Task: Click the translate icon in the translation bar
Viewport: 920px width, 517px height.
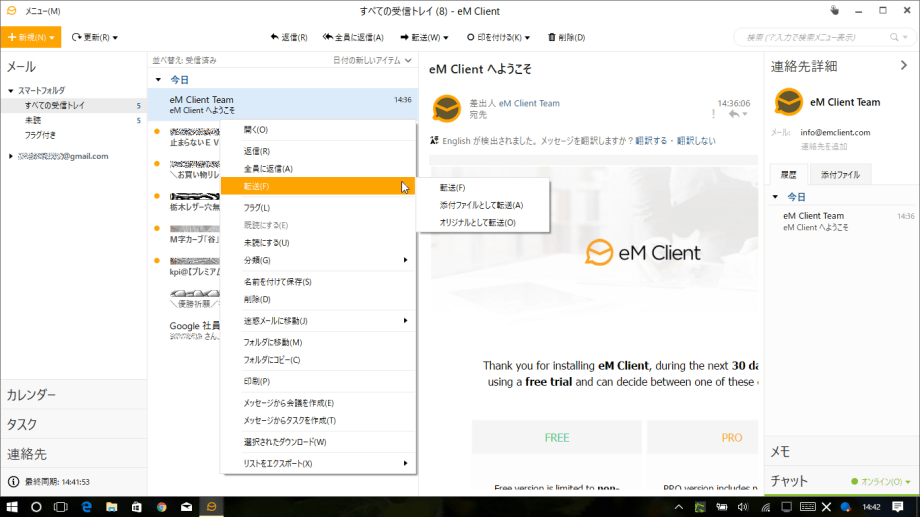Action: click(434, 140)
